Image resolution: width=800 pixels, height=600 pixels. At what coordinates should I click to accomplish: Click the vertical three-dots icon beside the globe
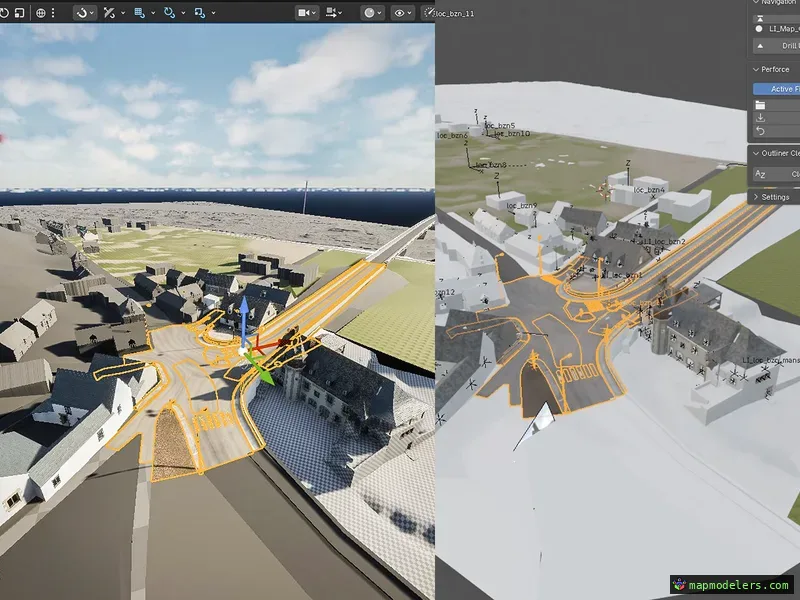pyautogui.click(x=53, y=13)
